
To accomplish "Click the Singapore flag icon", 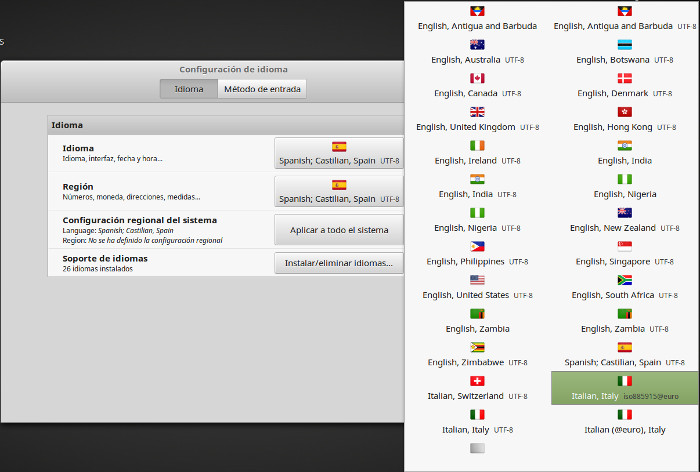I will [x=625, y=246].
